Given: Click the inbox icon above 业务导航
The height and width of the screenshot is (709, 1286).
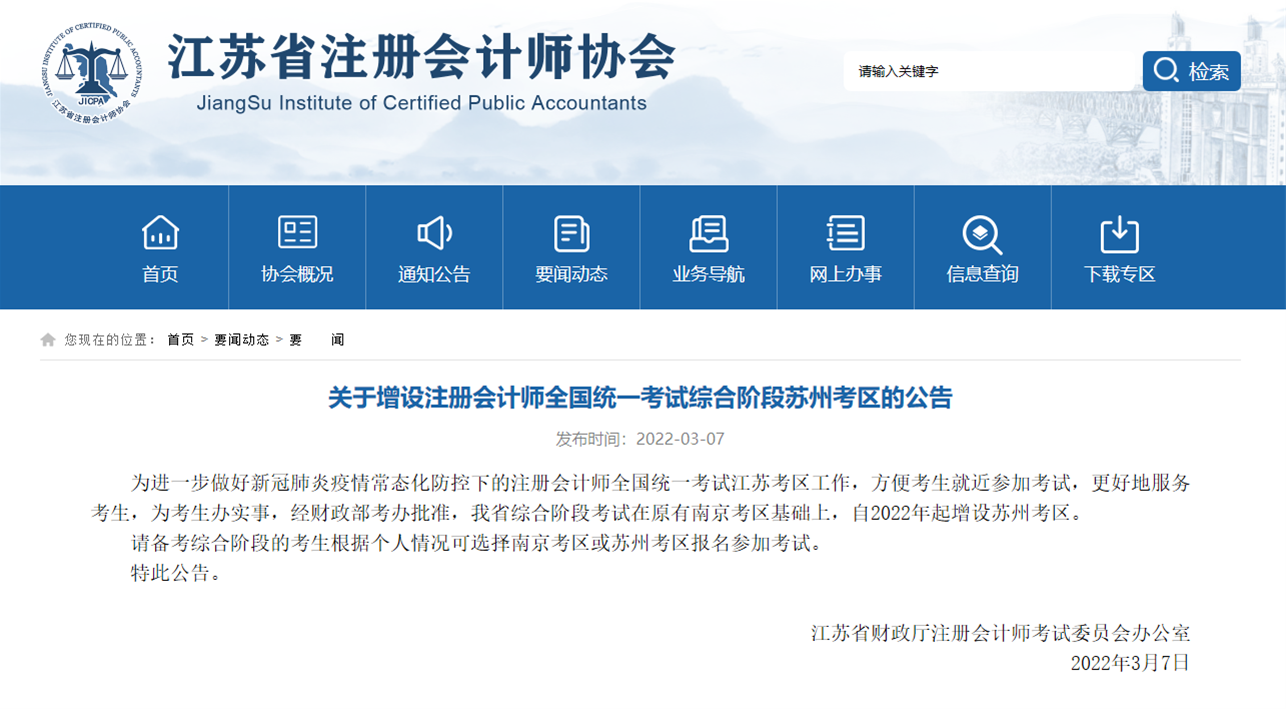Looking at the screenshot, I should pos(708,233).
